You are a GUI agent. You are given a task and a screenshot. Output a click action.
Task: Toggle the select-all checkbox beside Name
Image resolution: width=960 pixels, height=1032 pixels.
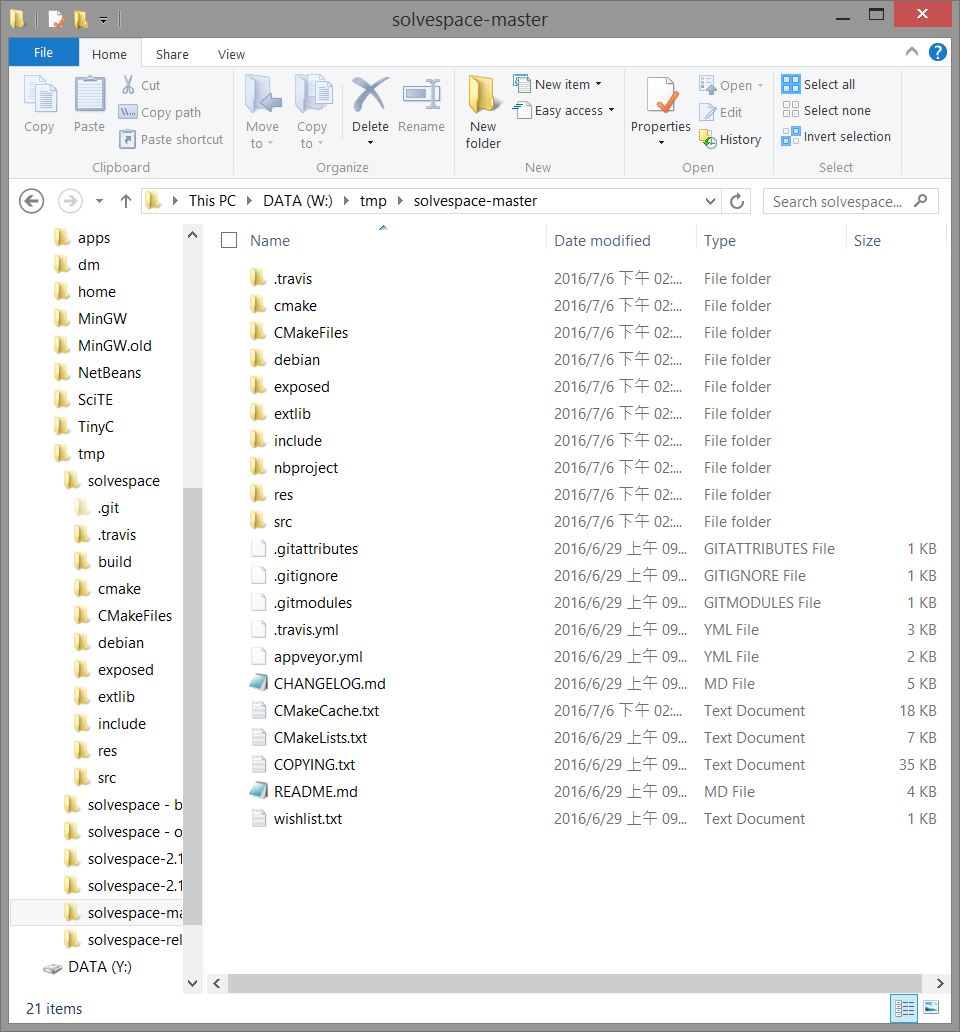[228, 240]
